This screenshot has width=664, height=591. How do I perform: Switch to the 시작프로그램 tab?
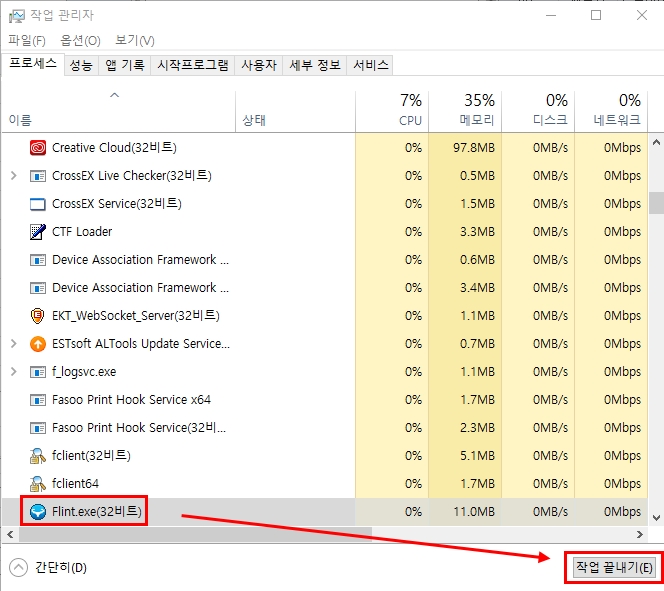(193, 65)
